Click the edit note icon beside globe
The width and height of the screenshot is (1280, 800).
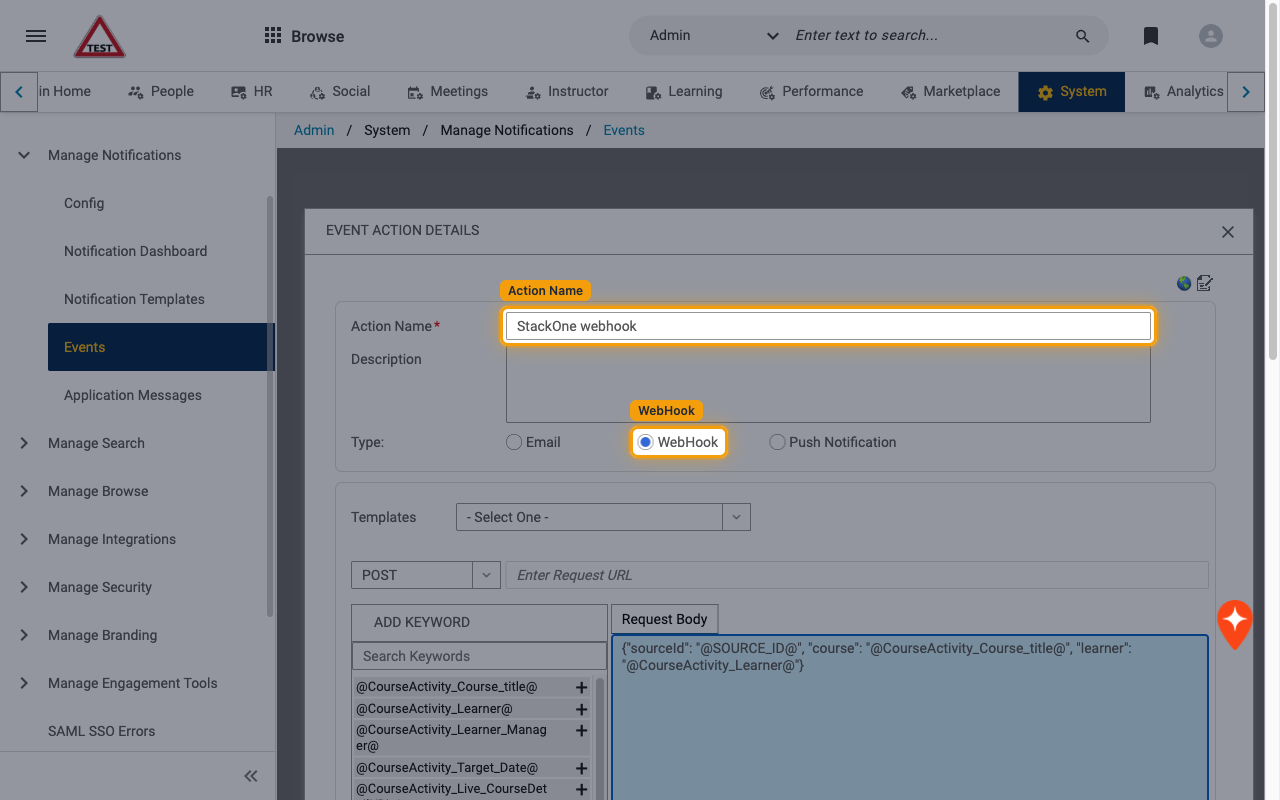click(x=1205, y=283)
